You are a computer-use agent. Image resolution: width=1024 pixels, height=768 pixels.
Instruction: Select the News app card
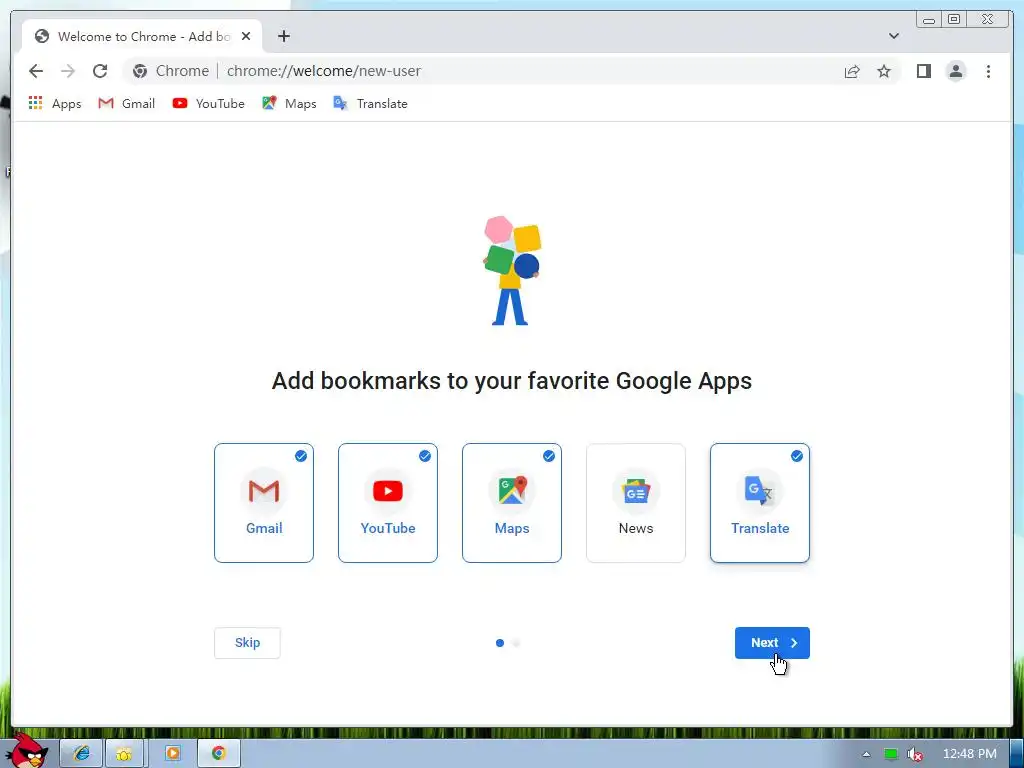(x=636, y=503)
